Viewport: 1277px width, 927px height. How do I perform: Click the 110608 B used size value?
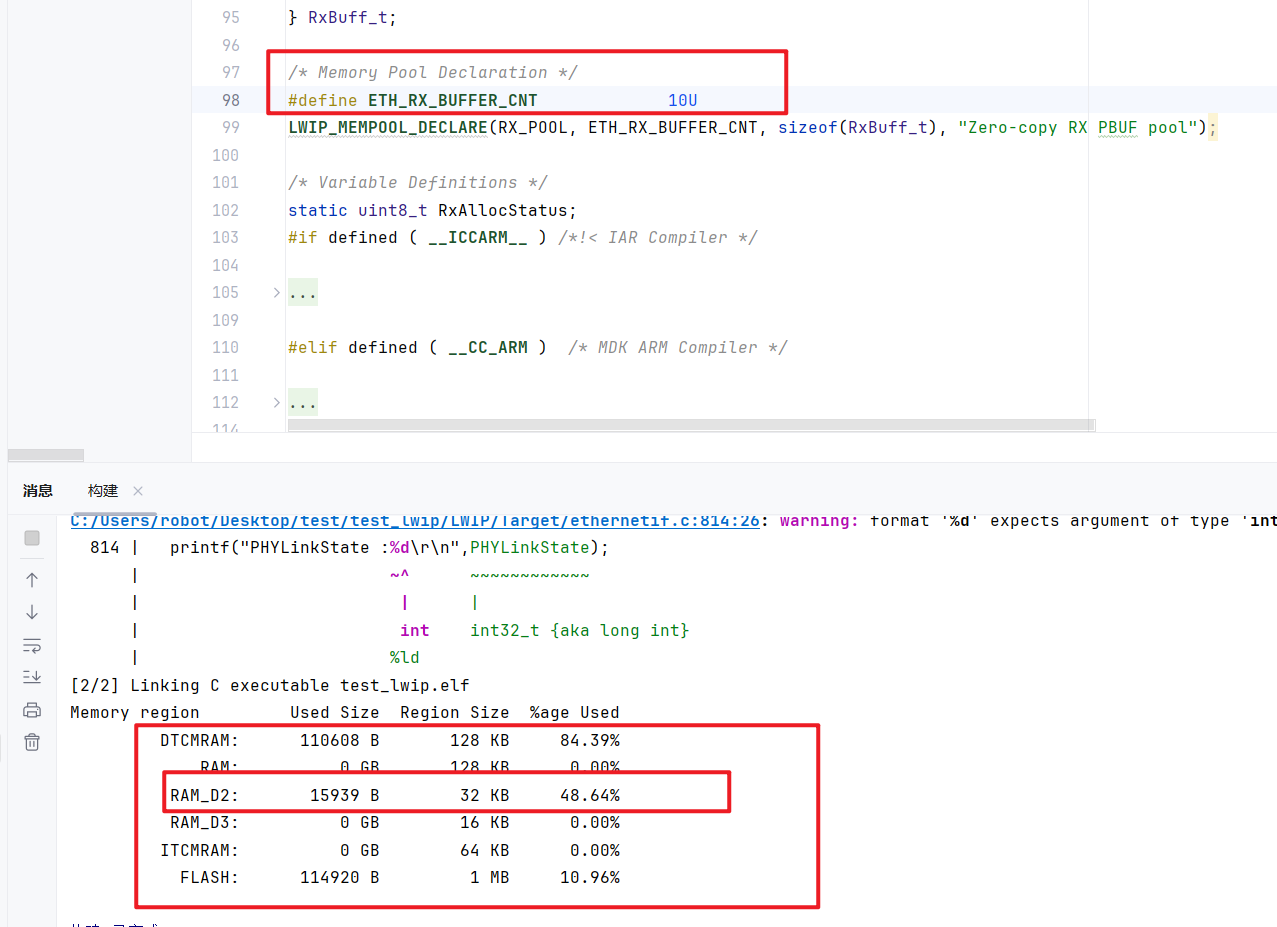(x=340, y=740)
